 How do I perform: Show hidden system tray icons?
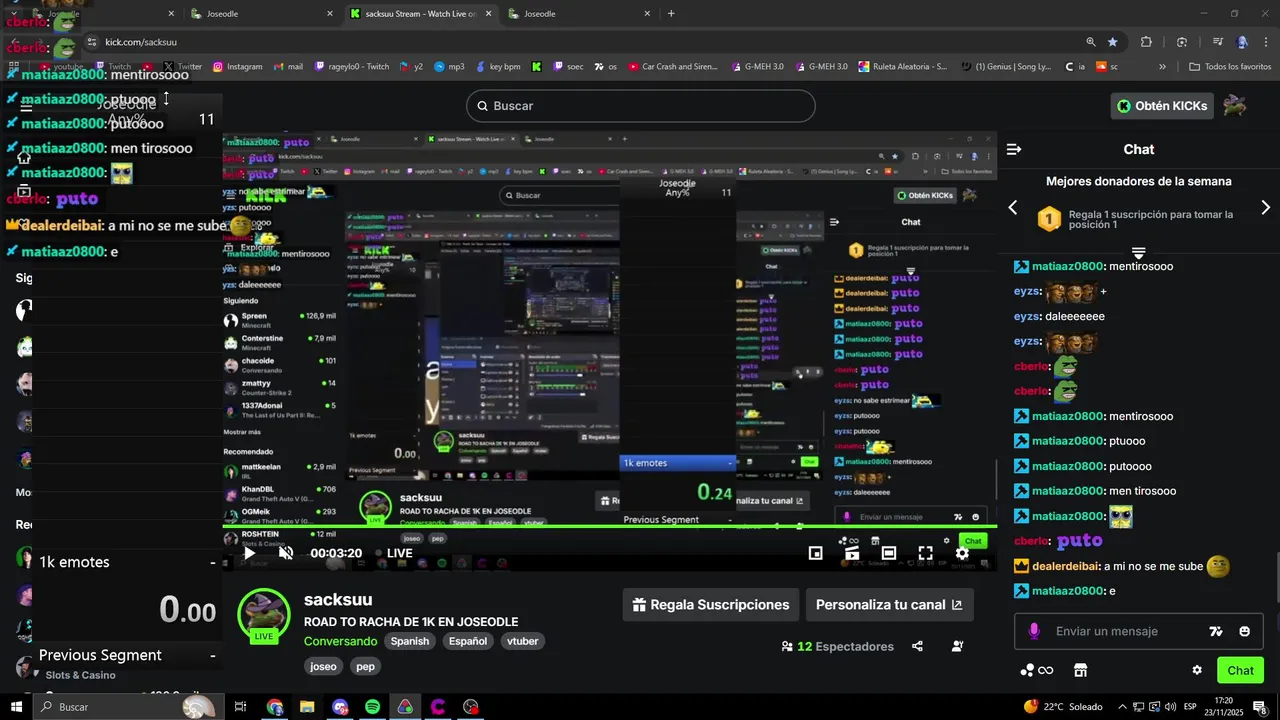pos(1122,707)
